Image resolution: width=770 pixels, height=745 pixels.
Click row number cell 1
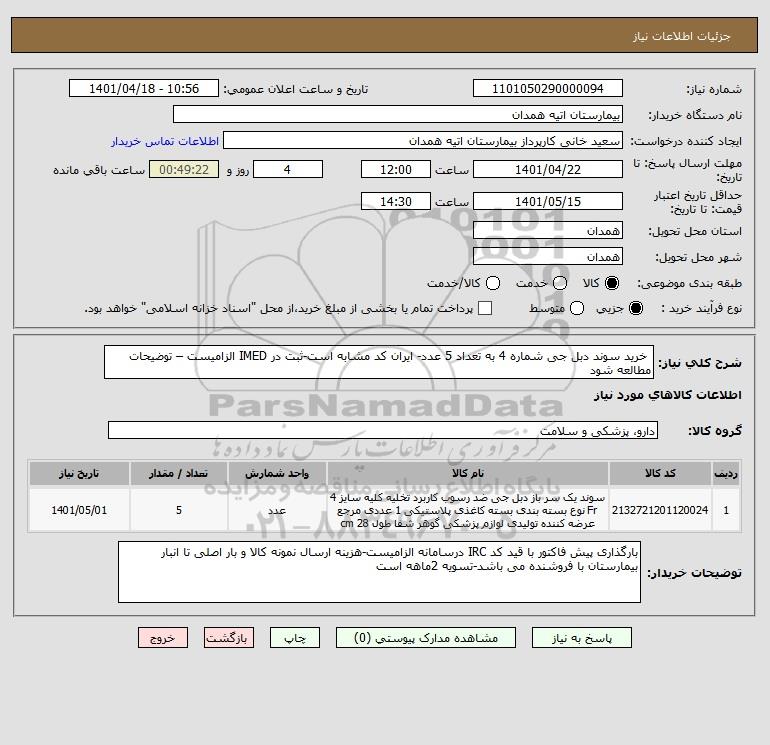pyautogui.click(x=726, y=510)
